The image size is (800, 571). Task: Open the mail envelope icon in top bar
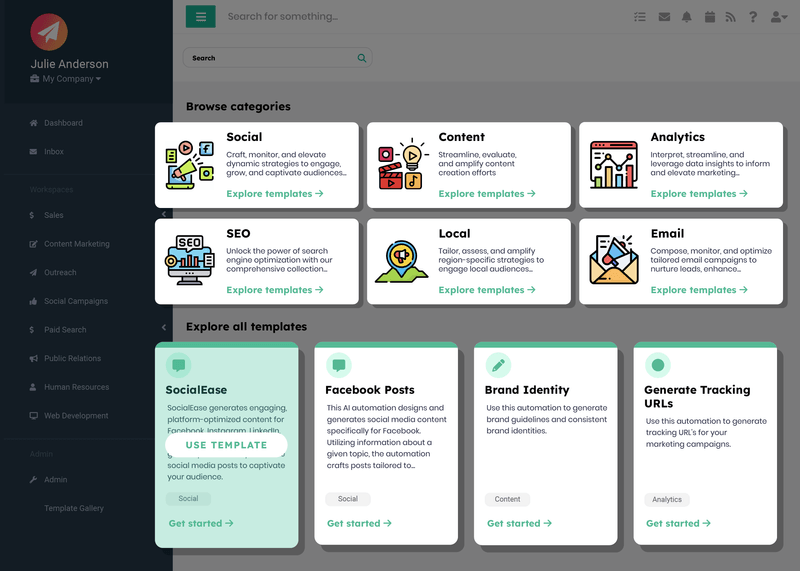pos(664,17)
